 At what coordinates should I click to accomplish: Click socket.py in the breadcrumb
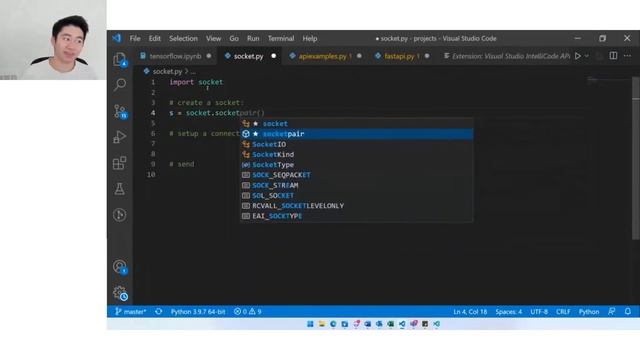coord(167,71)
